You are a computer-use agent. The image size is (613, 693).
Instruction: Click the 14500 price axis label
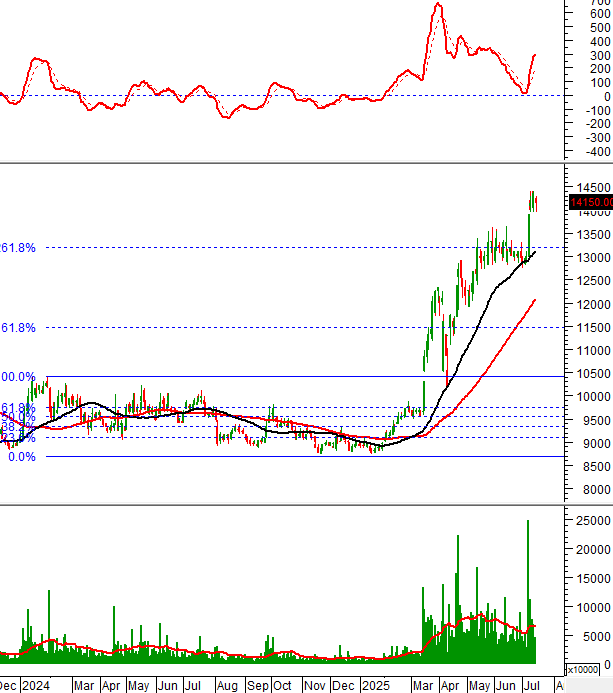coord(589,188)
